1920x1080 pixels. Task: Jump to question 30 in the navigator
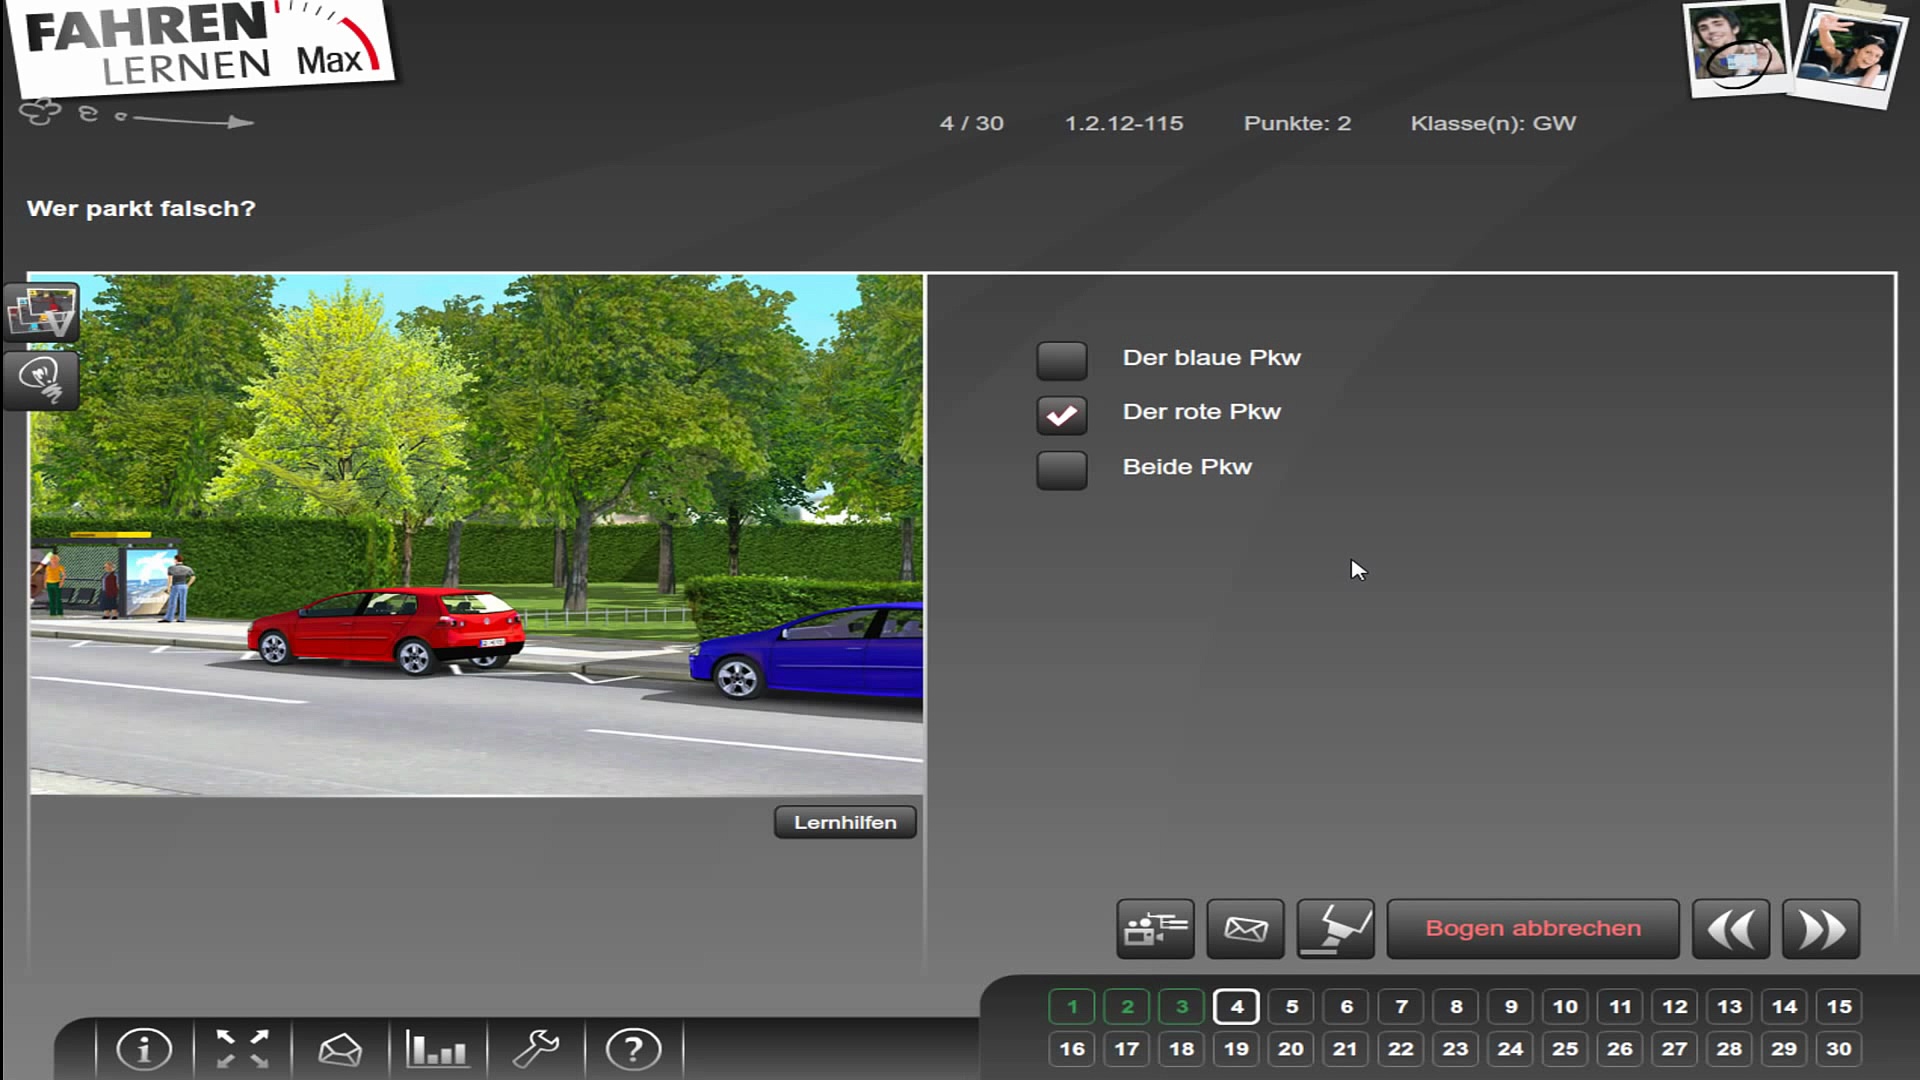point(1838,1048)
